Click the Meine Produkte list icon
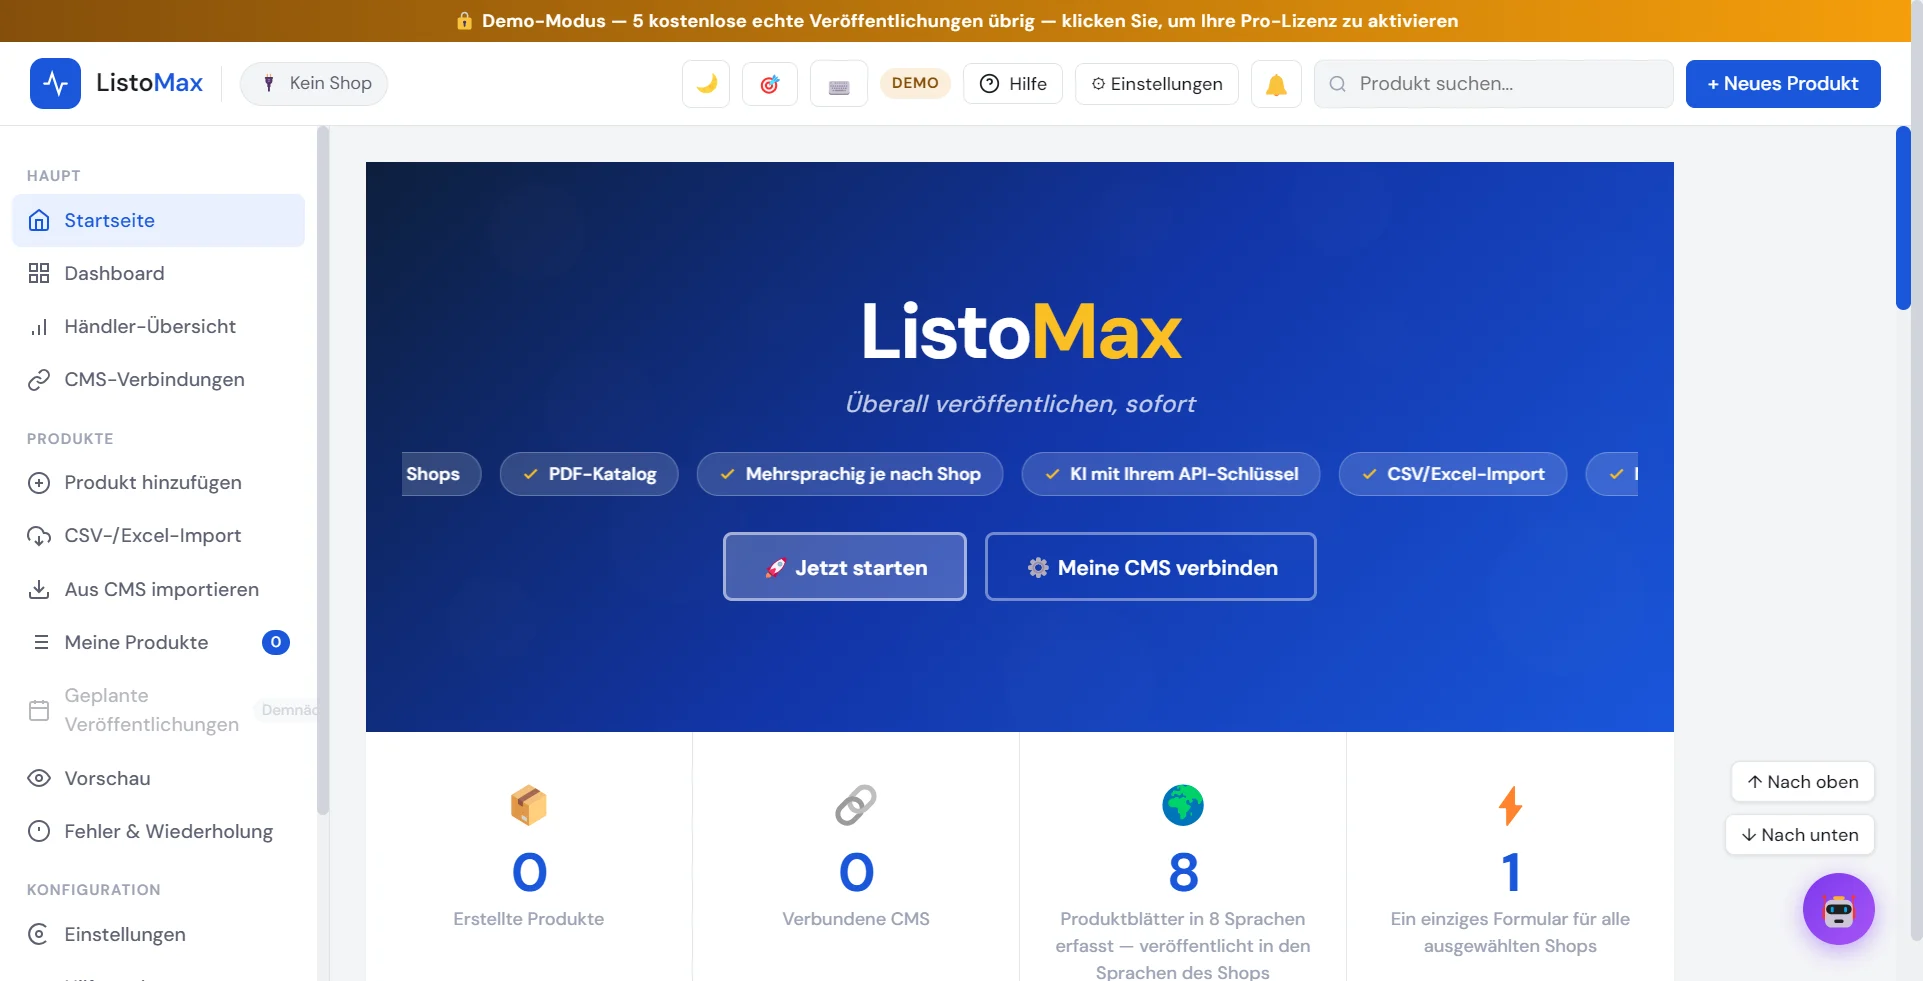The width and height of the screenshot is (1923, 981). tap(41, 642)
